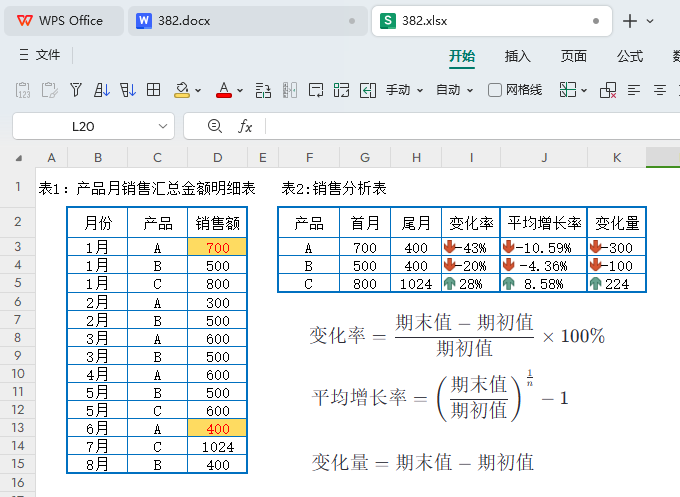680x497 pixels.
Task: Switch to the 公式 ribbon tab
Action: (630, 56)
